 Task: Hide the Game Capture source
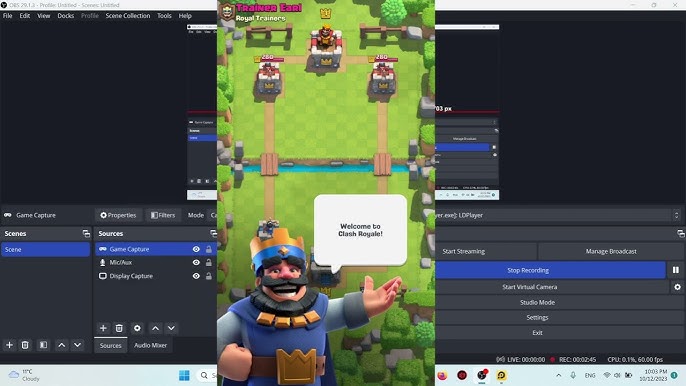click(x=196, y=249)
